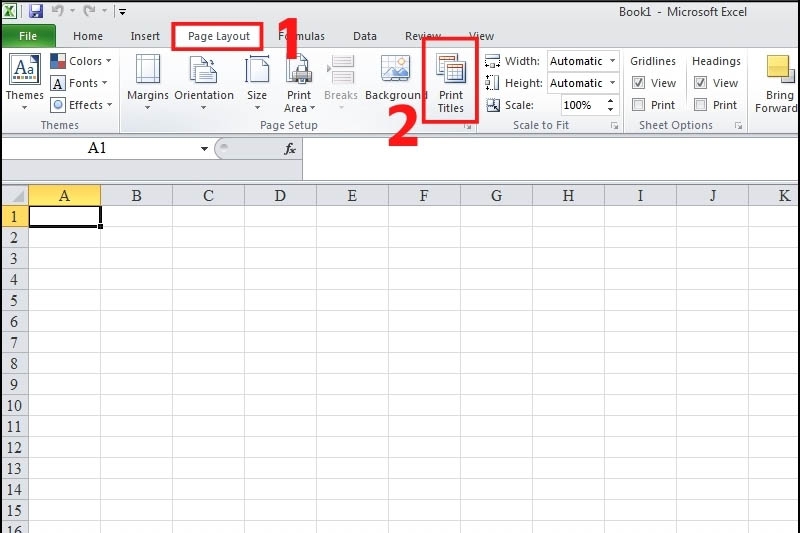Open the Orientation options

click(x=204, y=82)
